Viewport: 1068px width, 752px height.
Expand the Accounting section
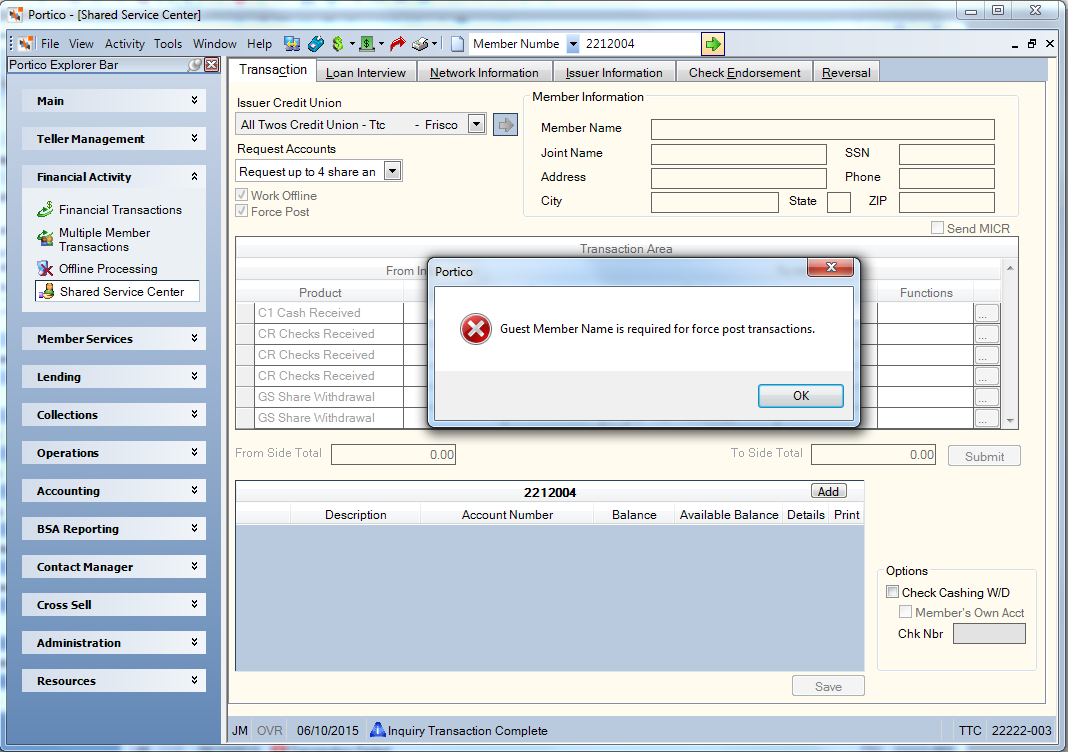pos(114,491)
